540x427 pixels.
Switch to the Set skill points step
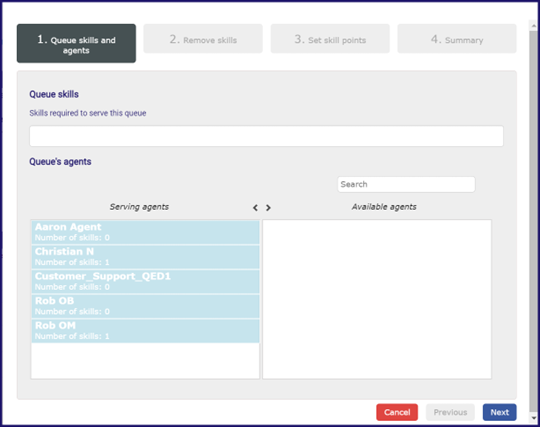point(330,39)
